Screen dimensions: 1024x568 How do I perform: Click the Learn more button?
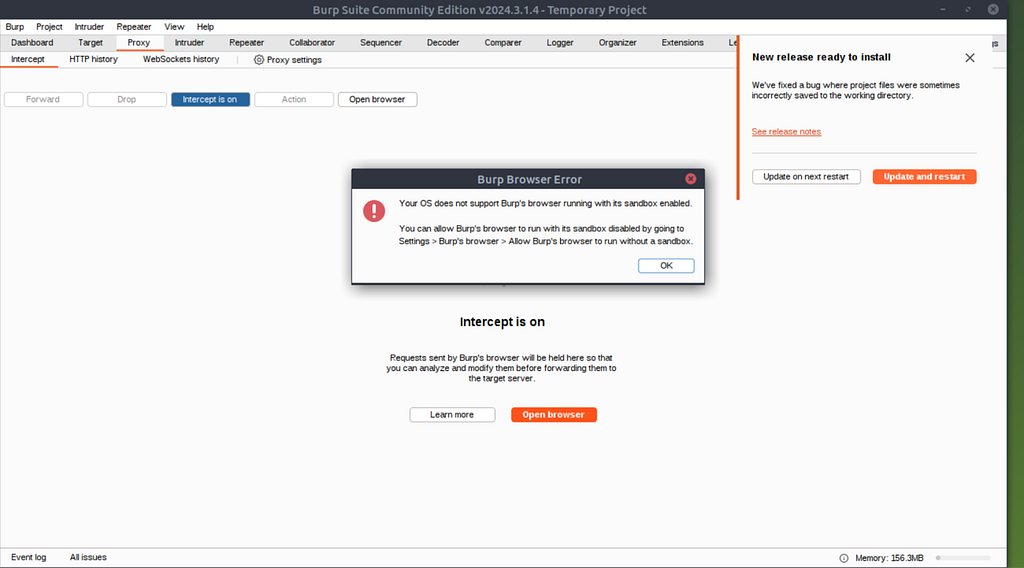pyautogui.click(x=452, y=415)
